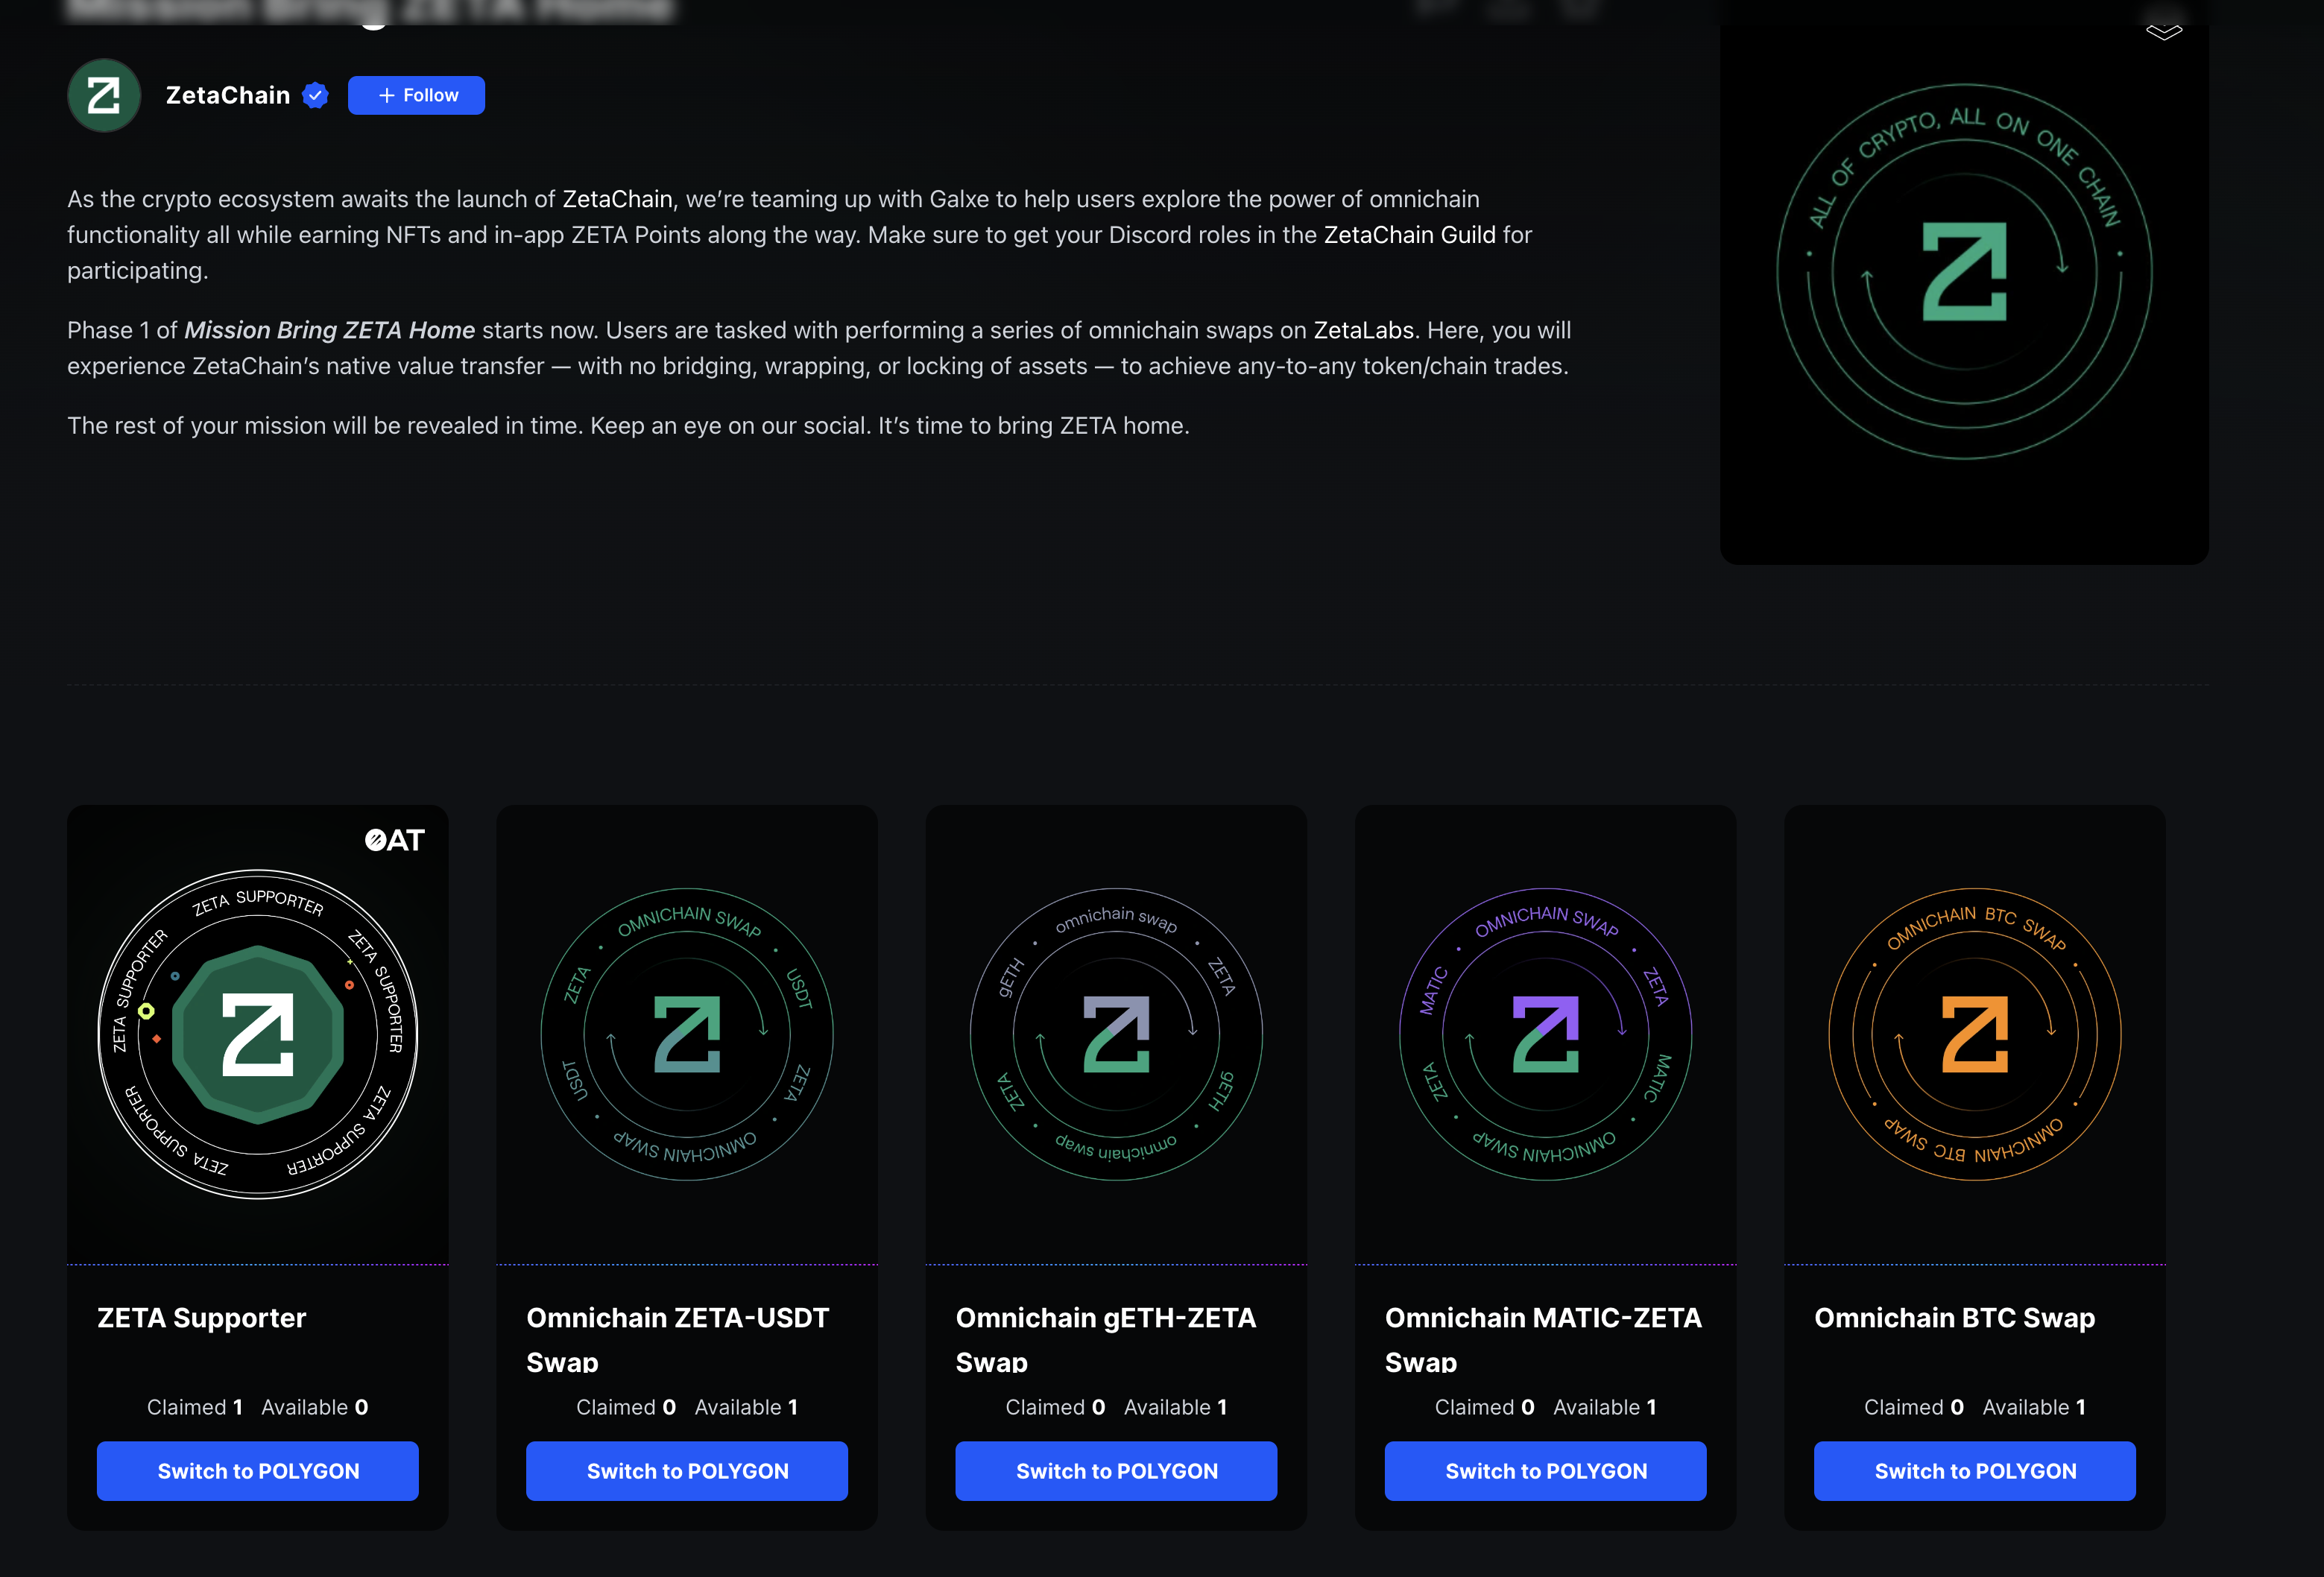Switch to POLYGON for ZETA-USDT Swap
The height and width of the screenshot is (1577, 2324).
[x=687, y=1470]
